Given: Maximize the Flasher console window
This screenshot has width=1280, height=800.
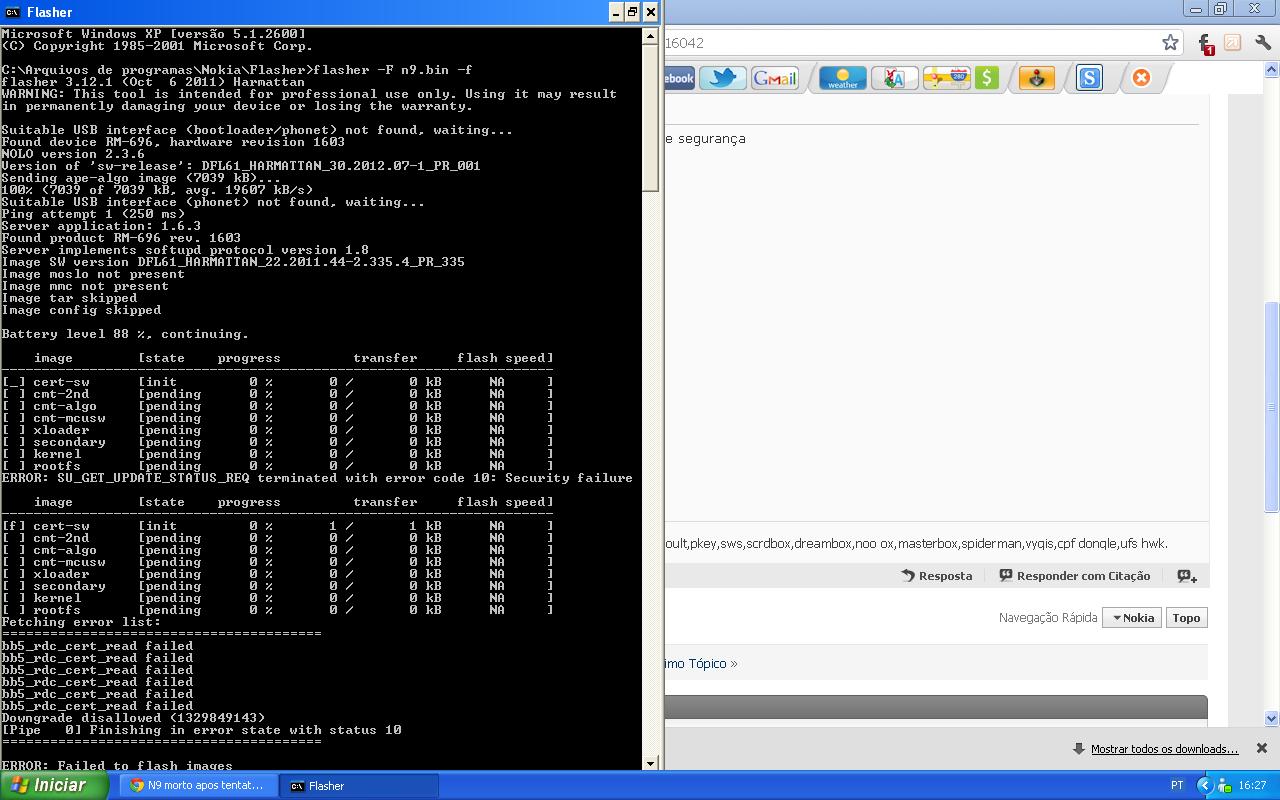Looking at the screenshot, I should point(632,12).
